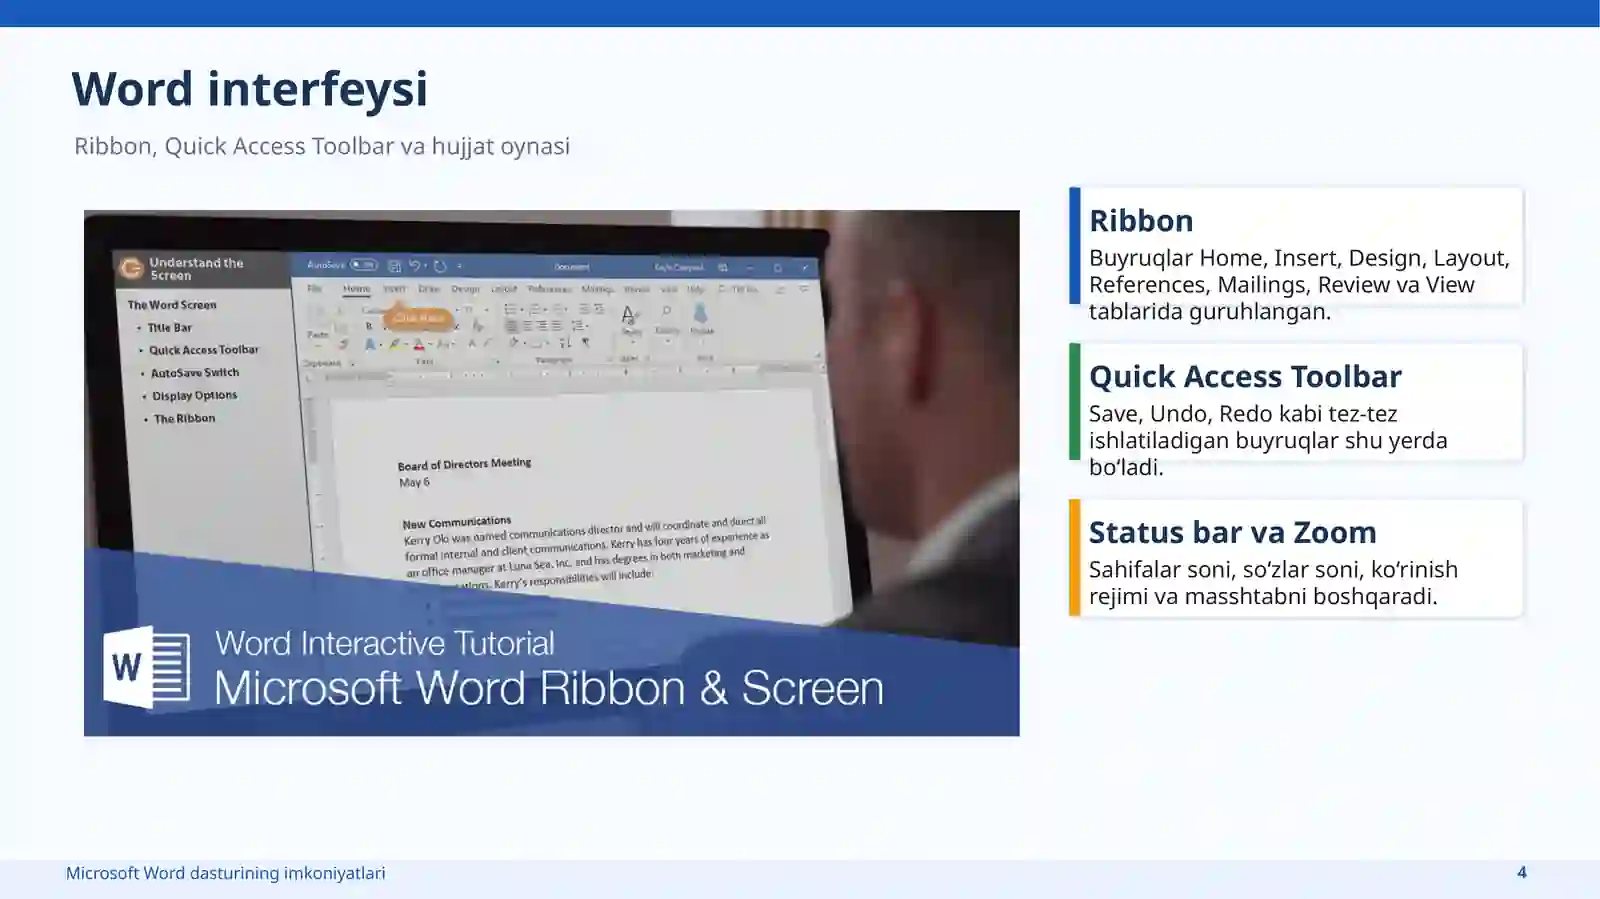Click footer text 'Microsoft Word dasturining imkoniyatlari'

click(x=225, y=873)
